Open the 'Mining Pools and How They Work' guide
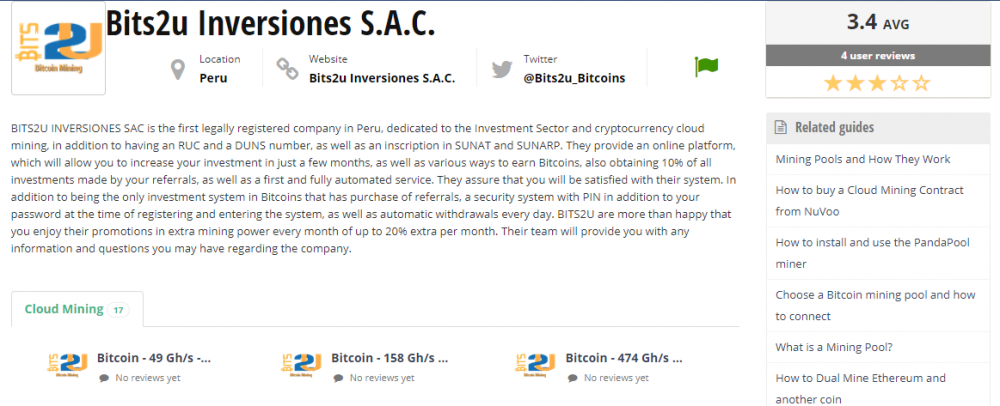 (863, 159)
